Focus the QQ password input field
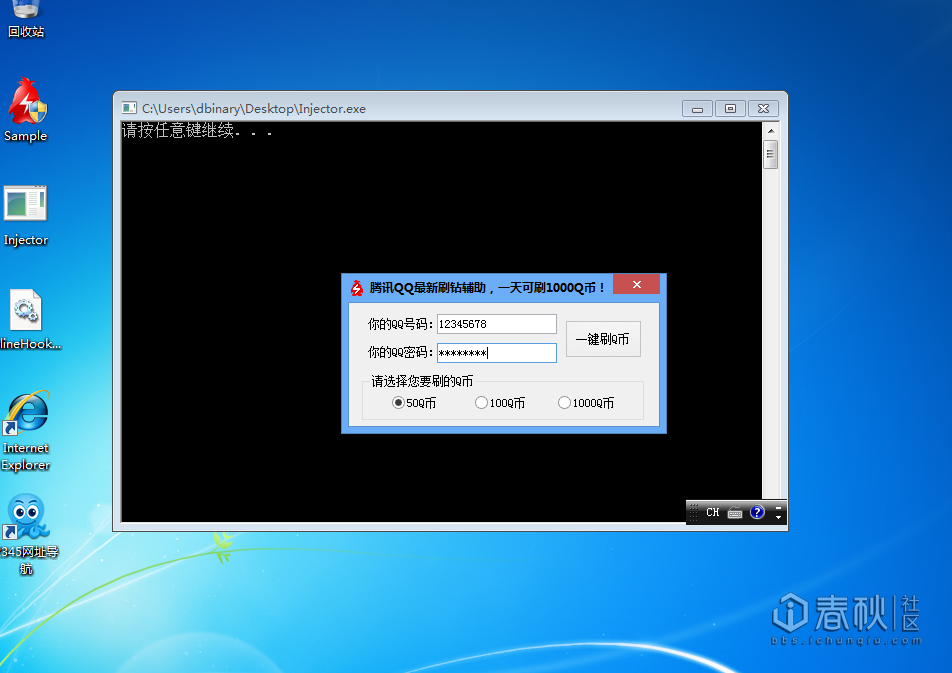Image resolution: width=952 pixels, height=673 pixels. point(497,353)
